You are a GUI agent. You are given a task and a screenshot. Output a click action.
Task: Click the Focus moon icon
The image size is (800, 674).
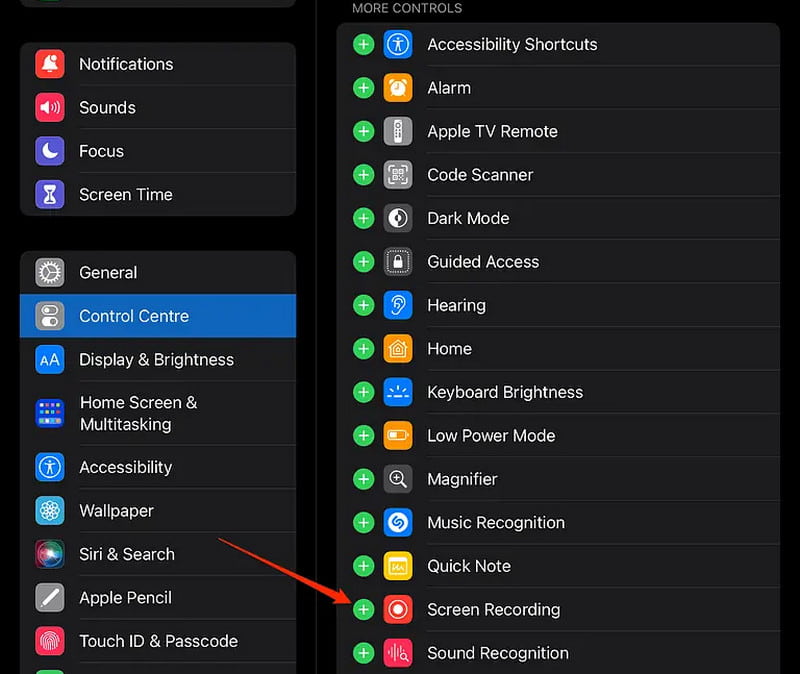coord(50,151)
